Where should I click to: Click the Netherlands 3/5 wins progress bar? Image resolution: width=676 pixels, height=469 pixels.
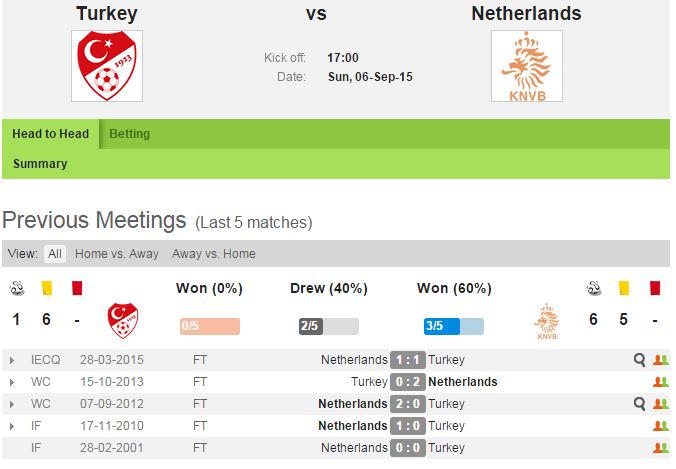pyautogui.click(x=454, y=326)
